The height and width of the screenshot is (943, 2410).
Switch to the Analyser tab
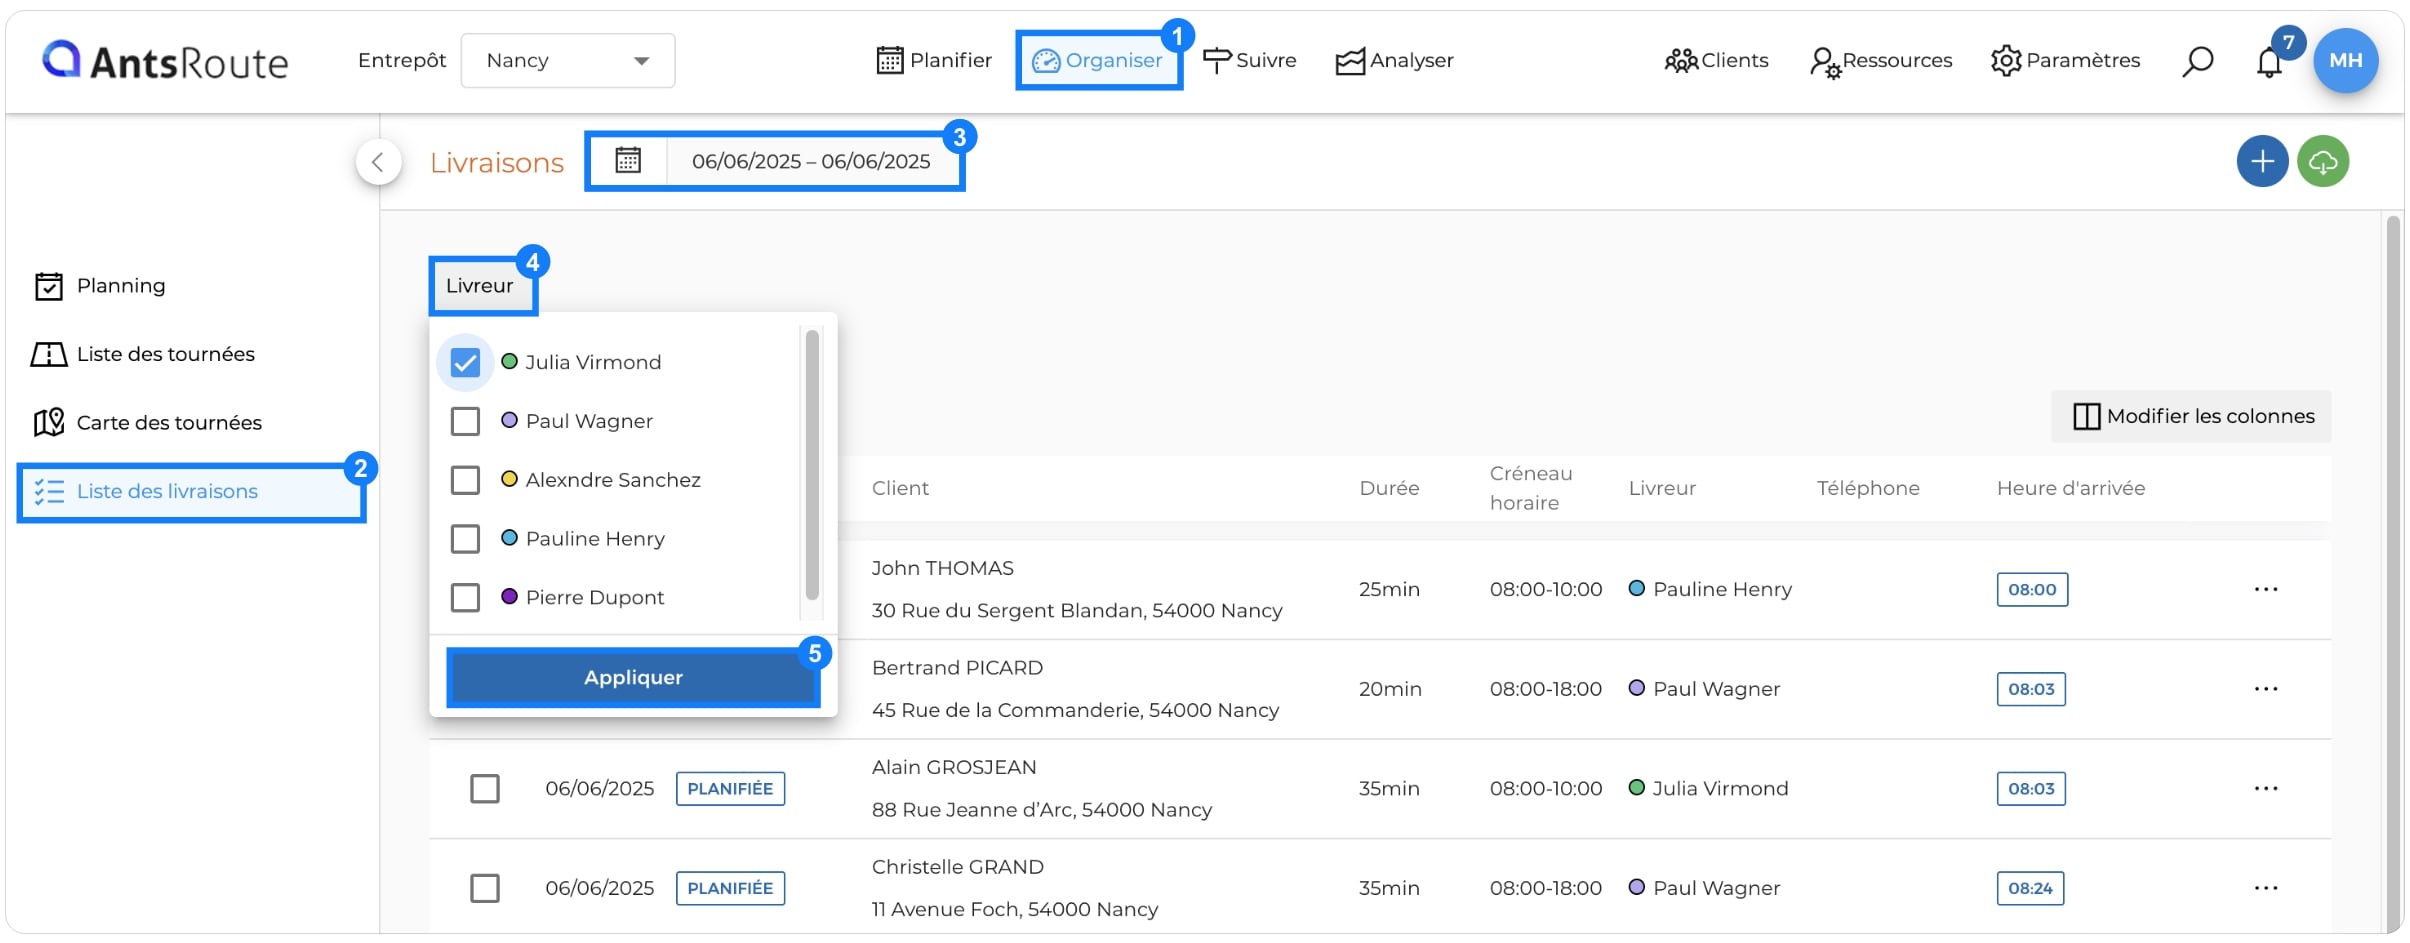pos(1394,60)
